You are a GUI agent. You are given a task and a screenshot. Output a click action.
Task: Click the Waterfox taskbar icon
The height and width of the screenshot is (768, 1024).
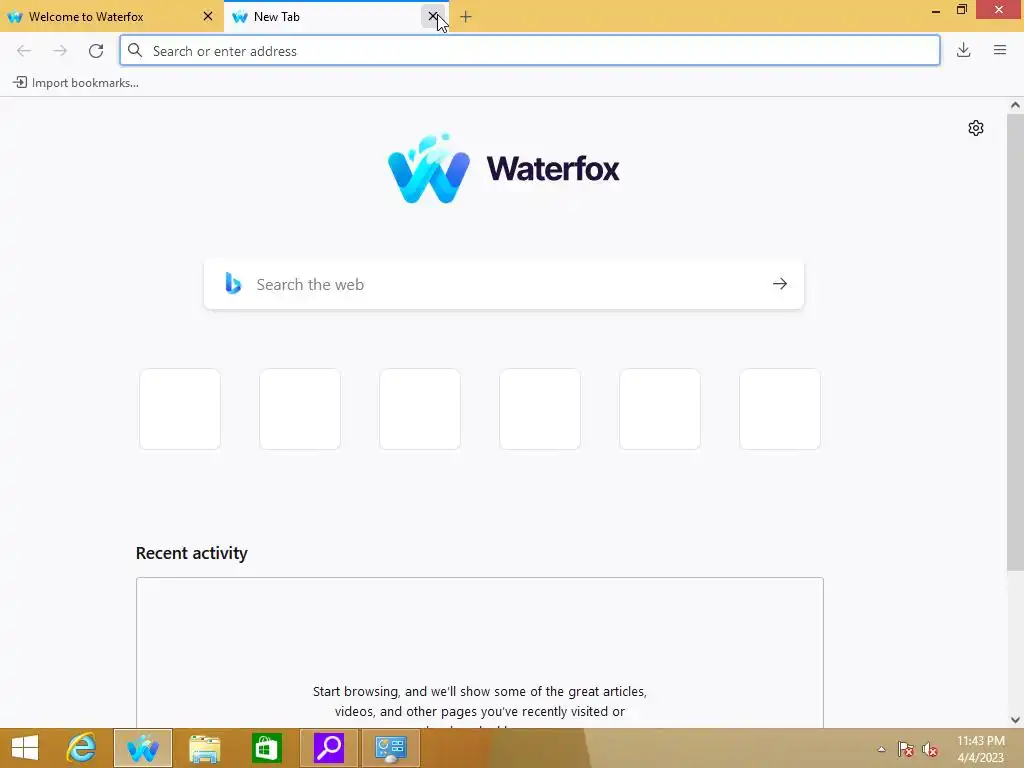(143, 748)
